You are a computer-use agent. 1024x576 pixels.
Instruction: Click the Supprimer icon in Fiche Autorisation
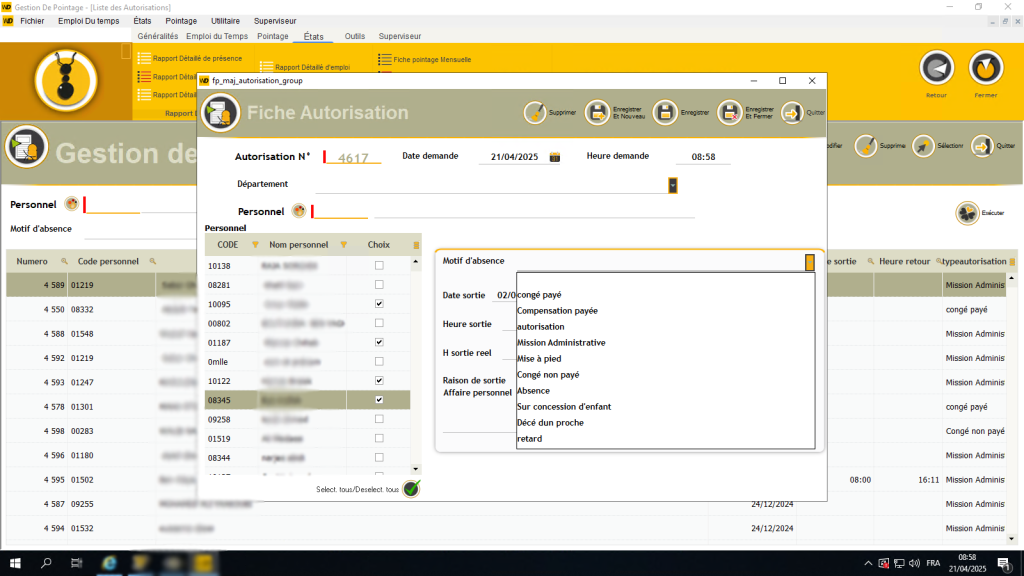[536, 113]
